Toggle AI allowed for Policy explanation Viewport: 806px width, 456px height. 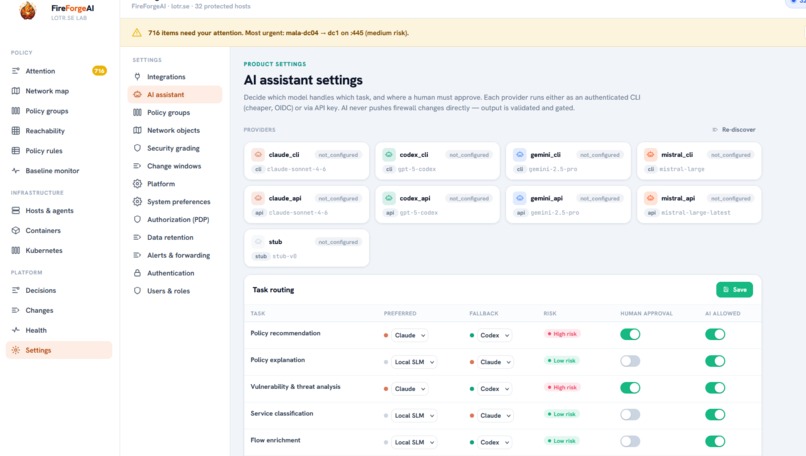click(715, 361)
